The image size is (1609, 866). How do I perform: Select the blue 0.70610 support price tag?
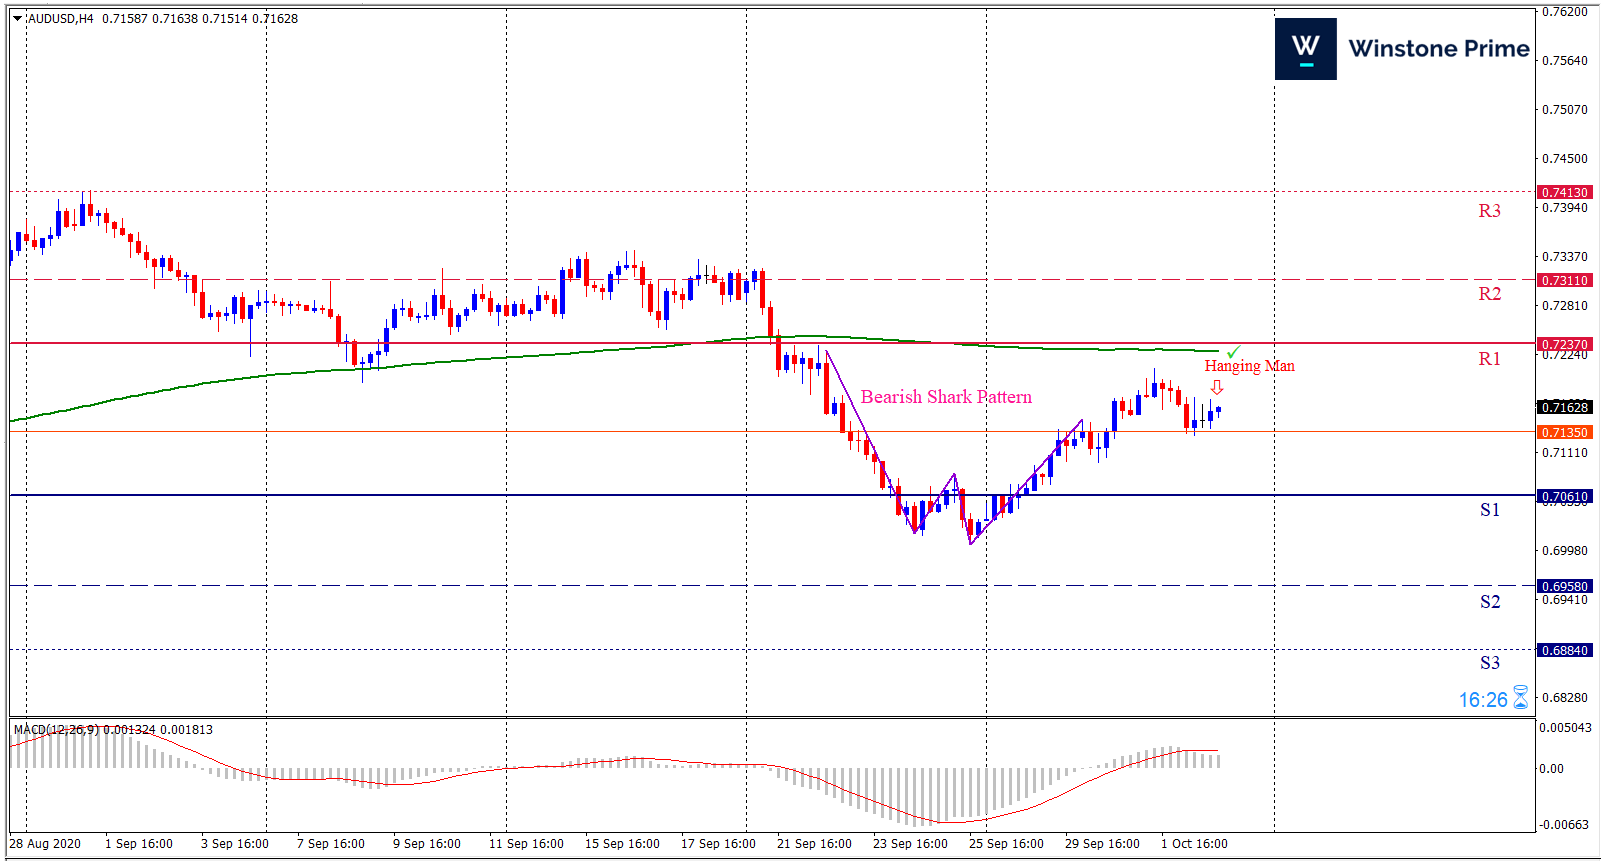(x=1564, y=496)
